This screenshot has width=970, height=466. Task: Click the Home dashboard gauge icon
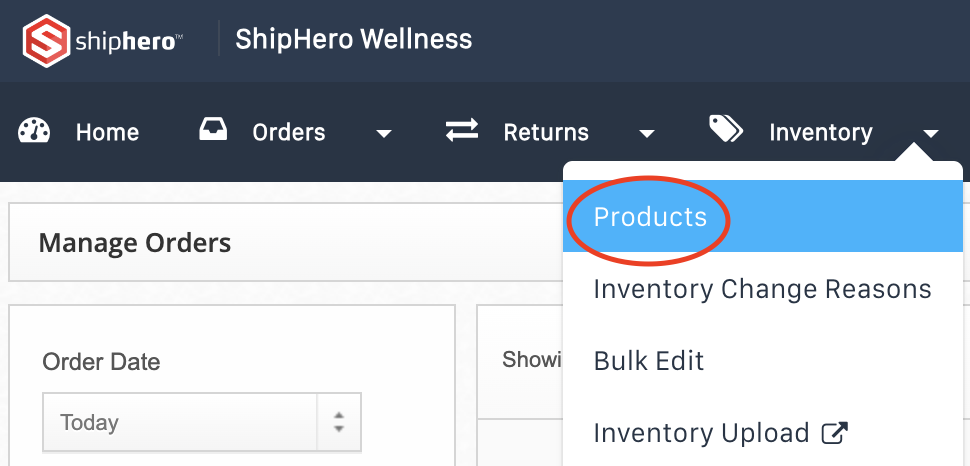click(34, 132)
